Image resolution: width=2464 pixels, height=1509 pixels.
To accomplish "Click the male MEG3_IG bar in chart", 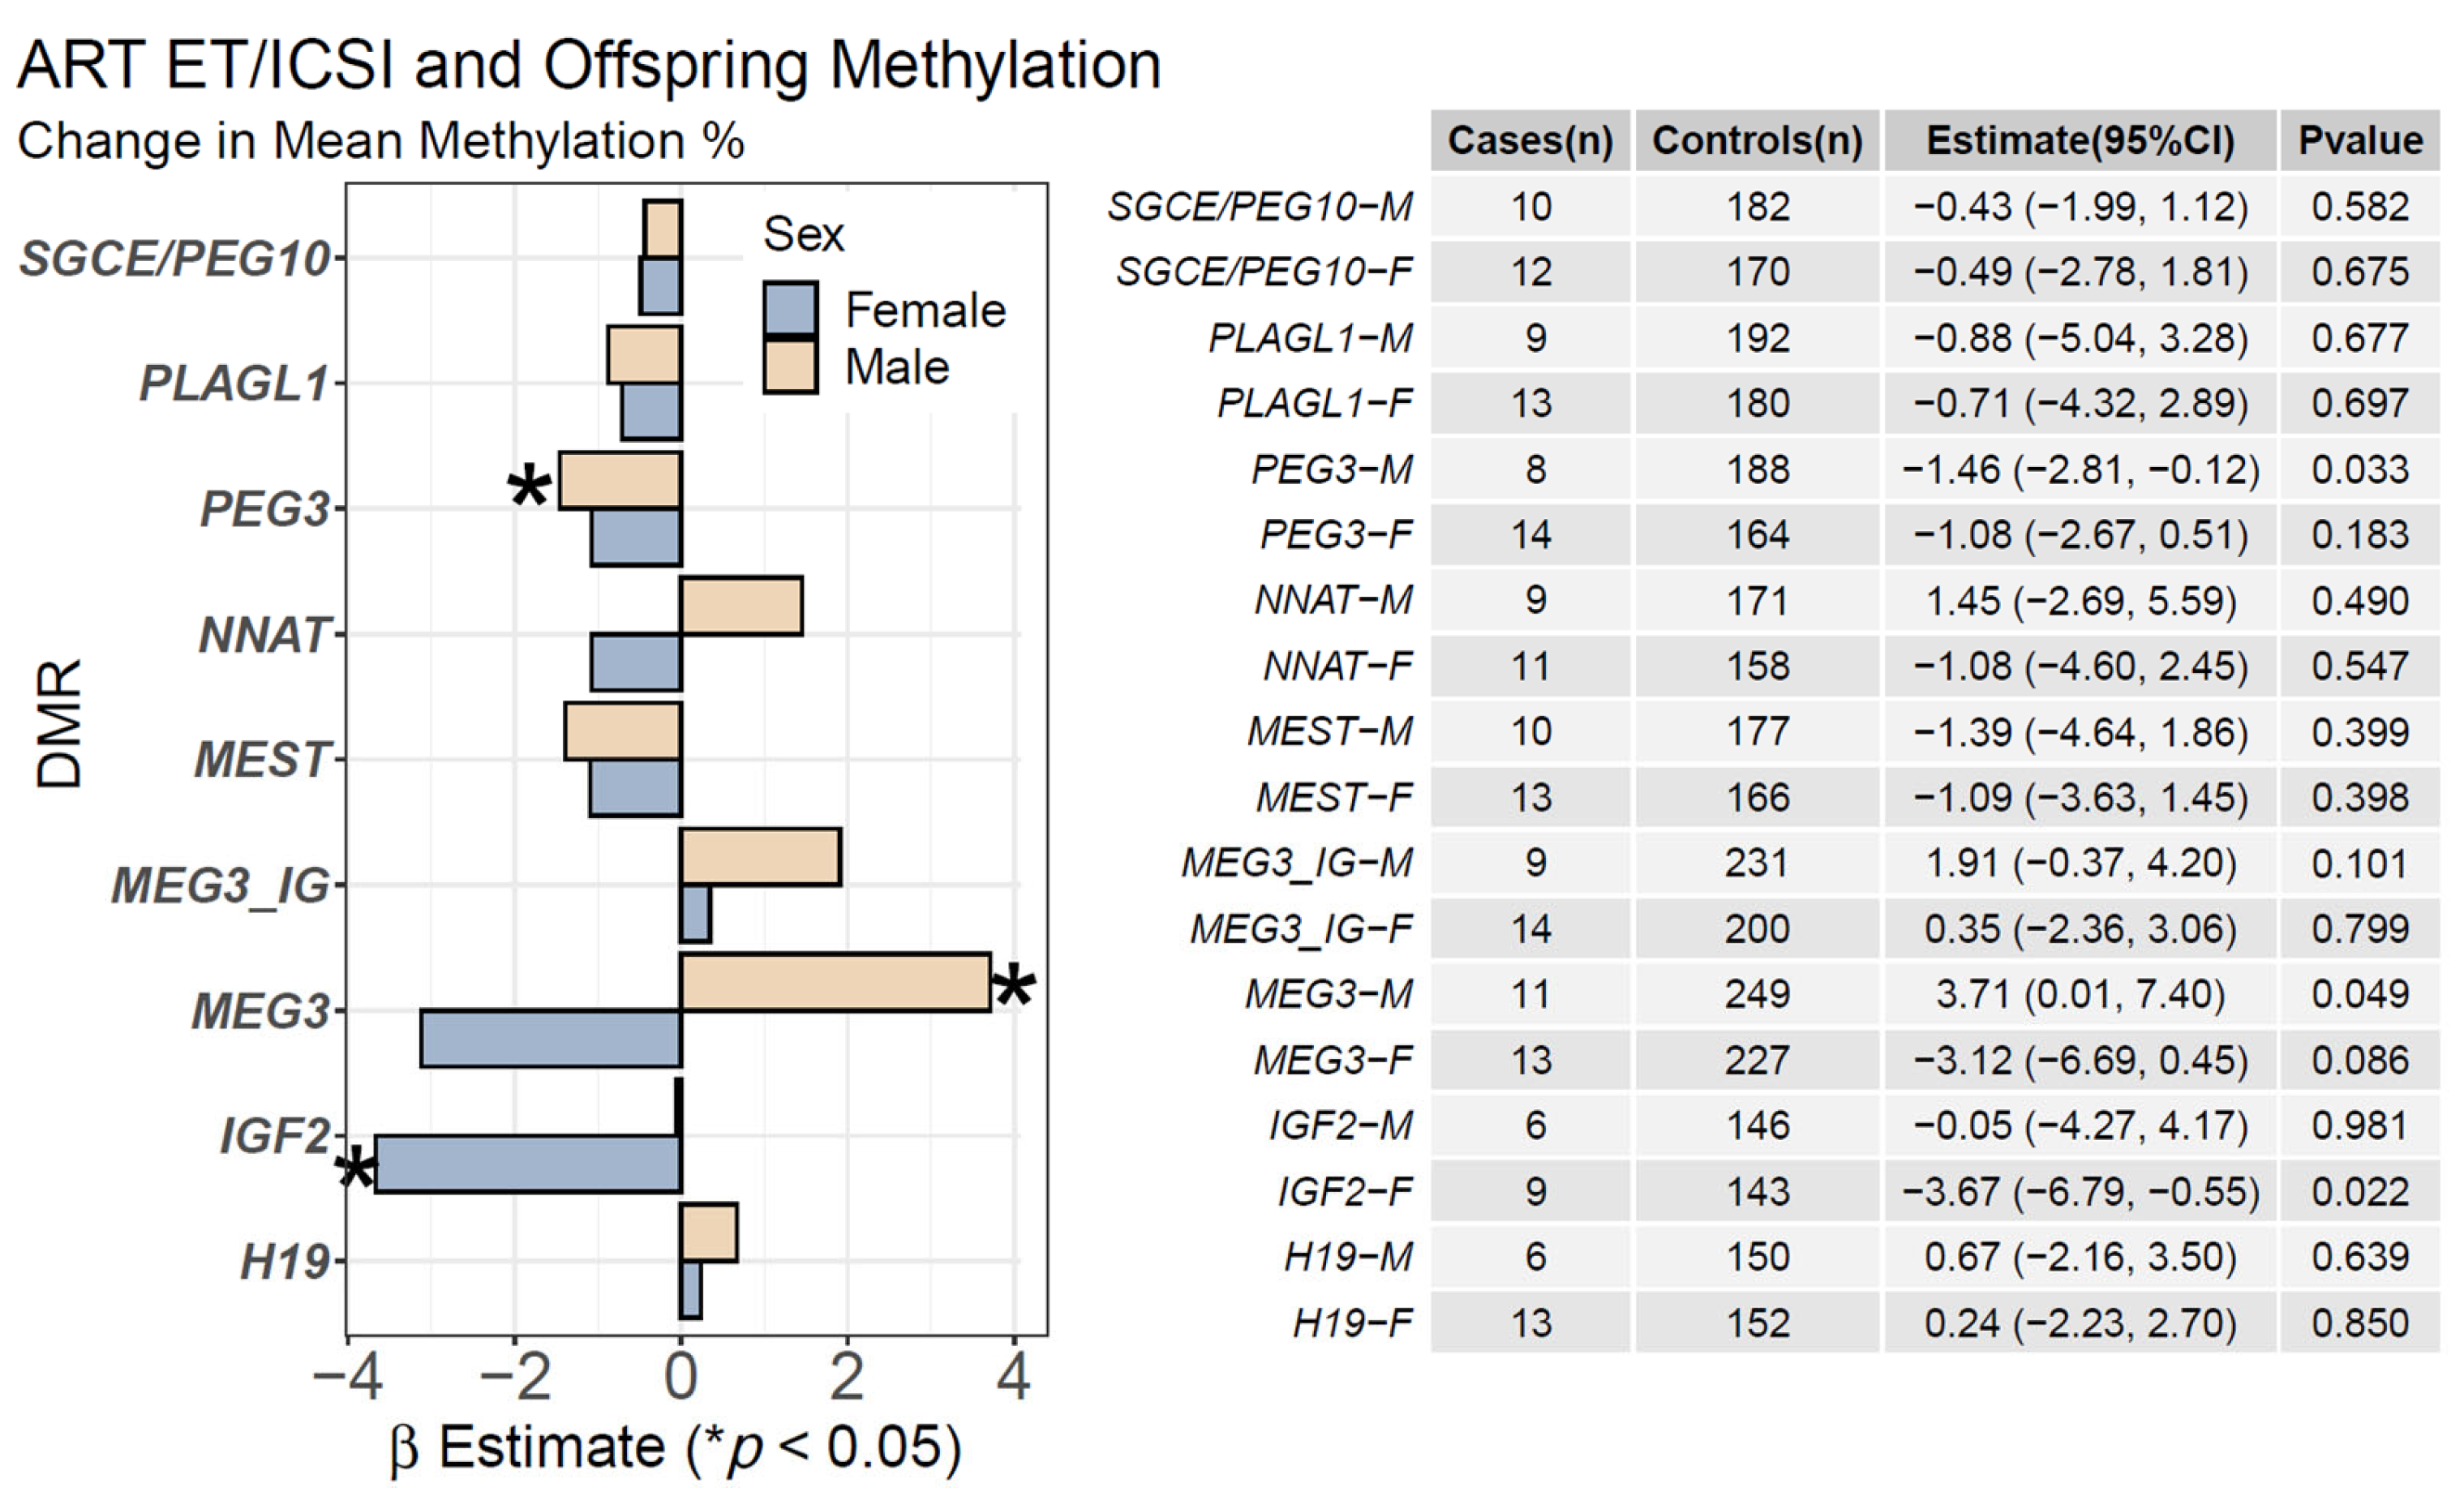I will 760,857.
